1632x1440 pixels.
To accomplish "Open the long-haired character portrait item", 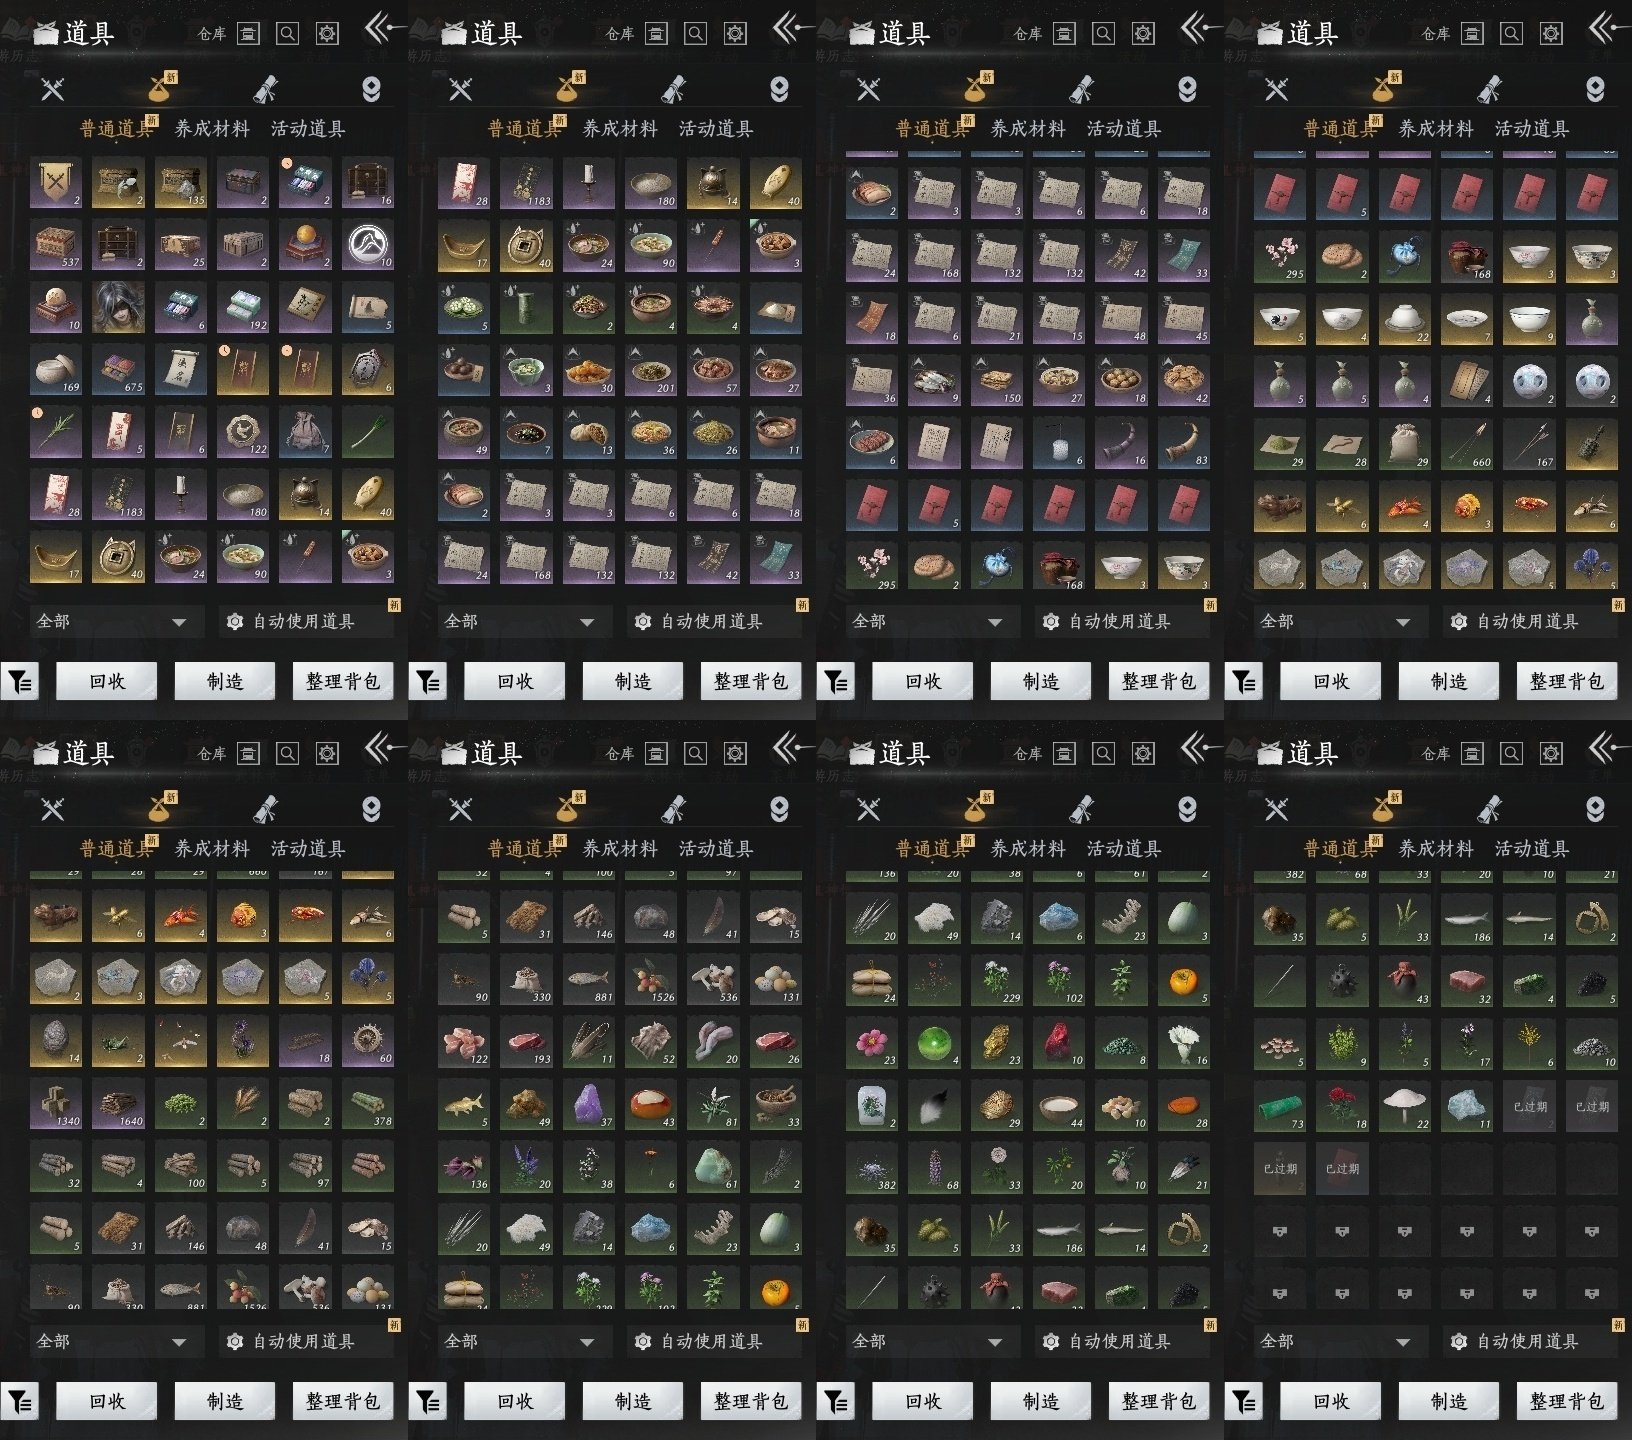I will coord(118,307).
